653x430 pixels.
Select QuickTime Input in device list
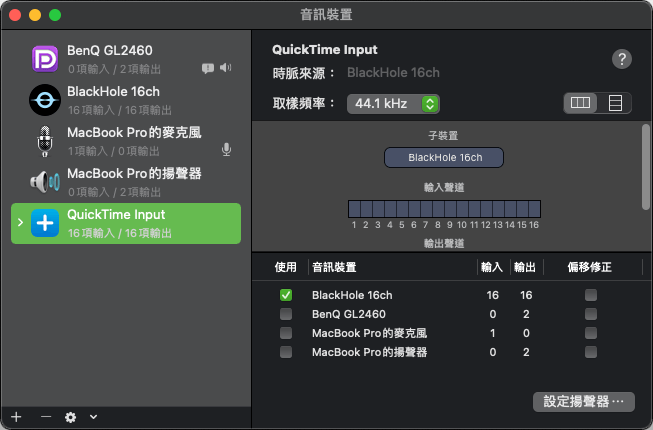(126, 223)
